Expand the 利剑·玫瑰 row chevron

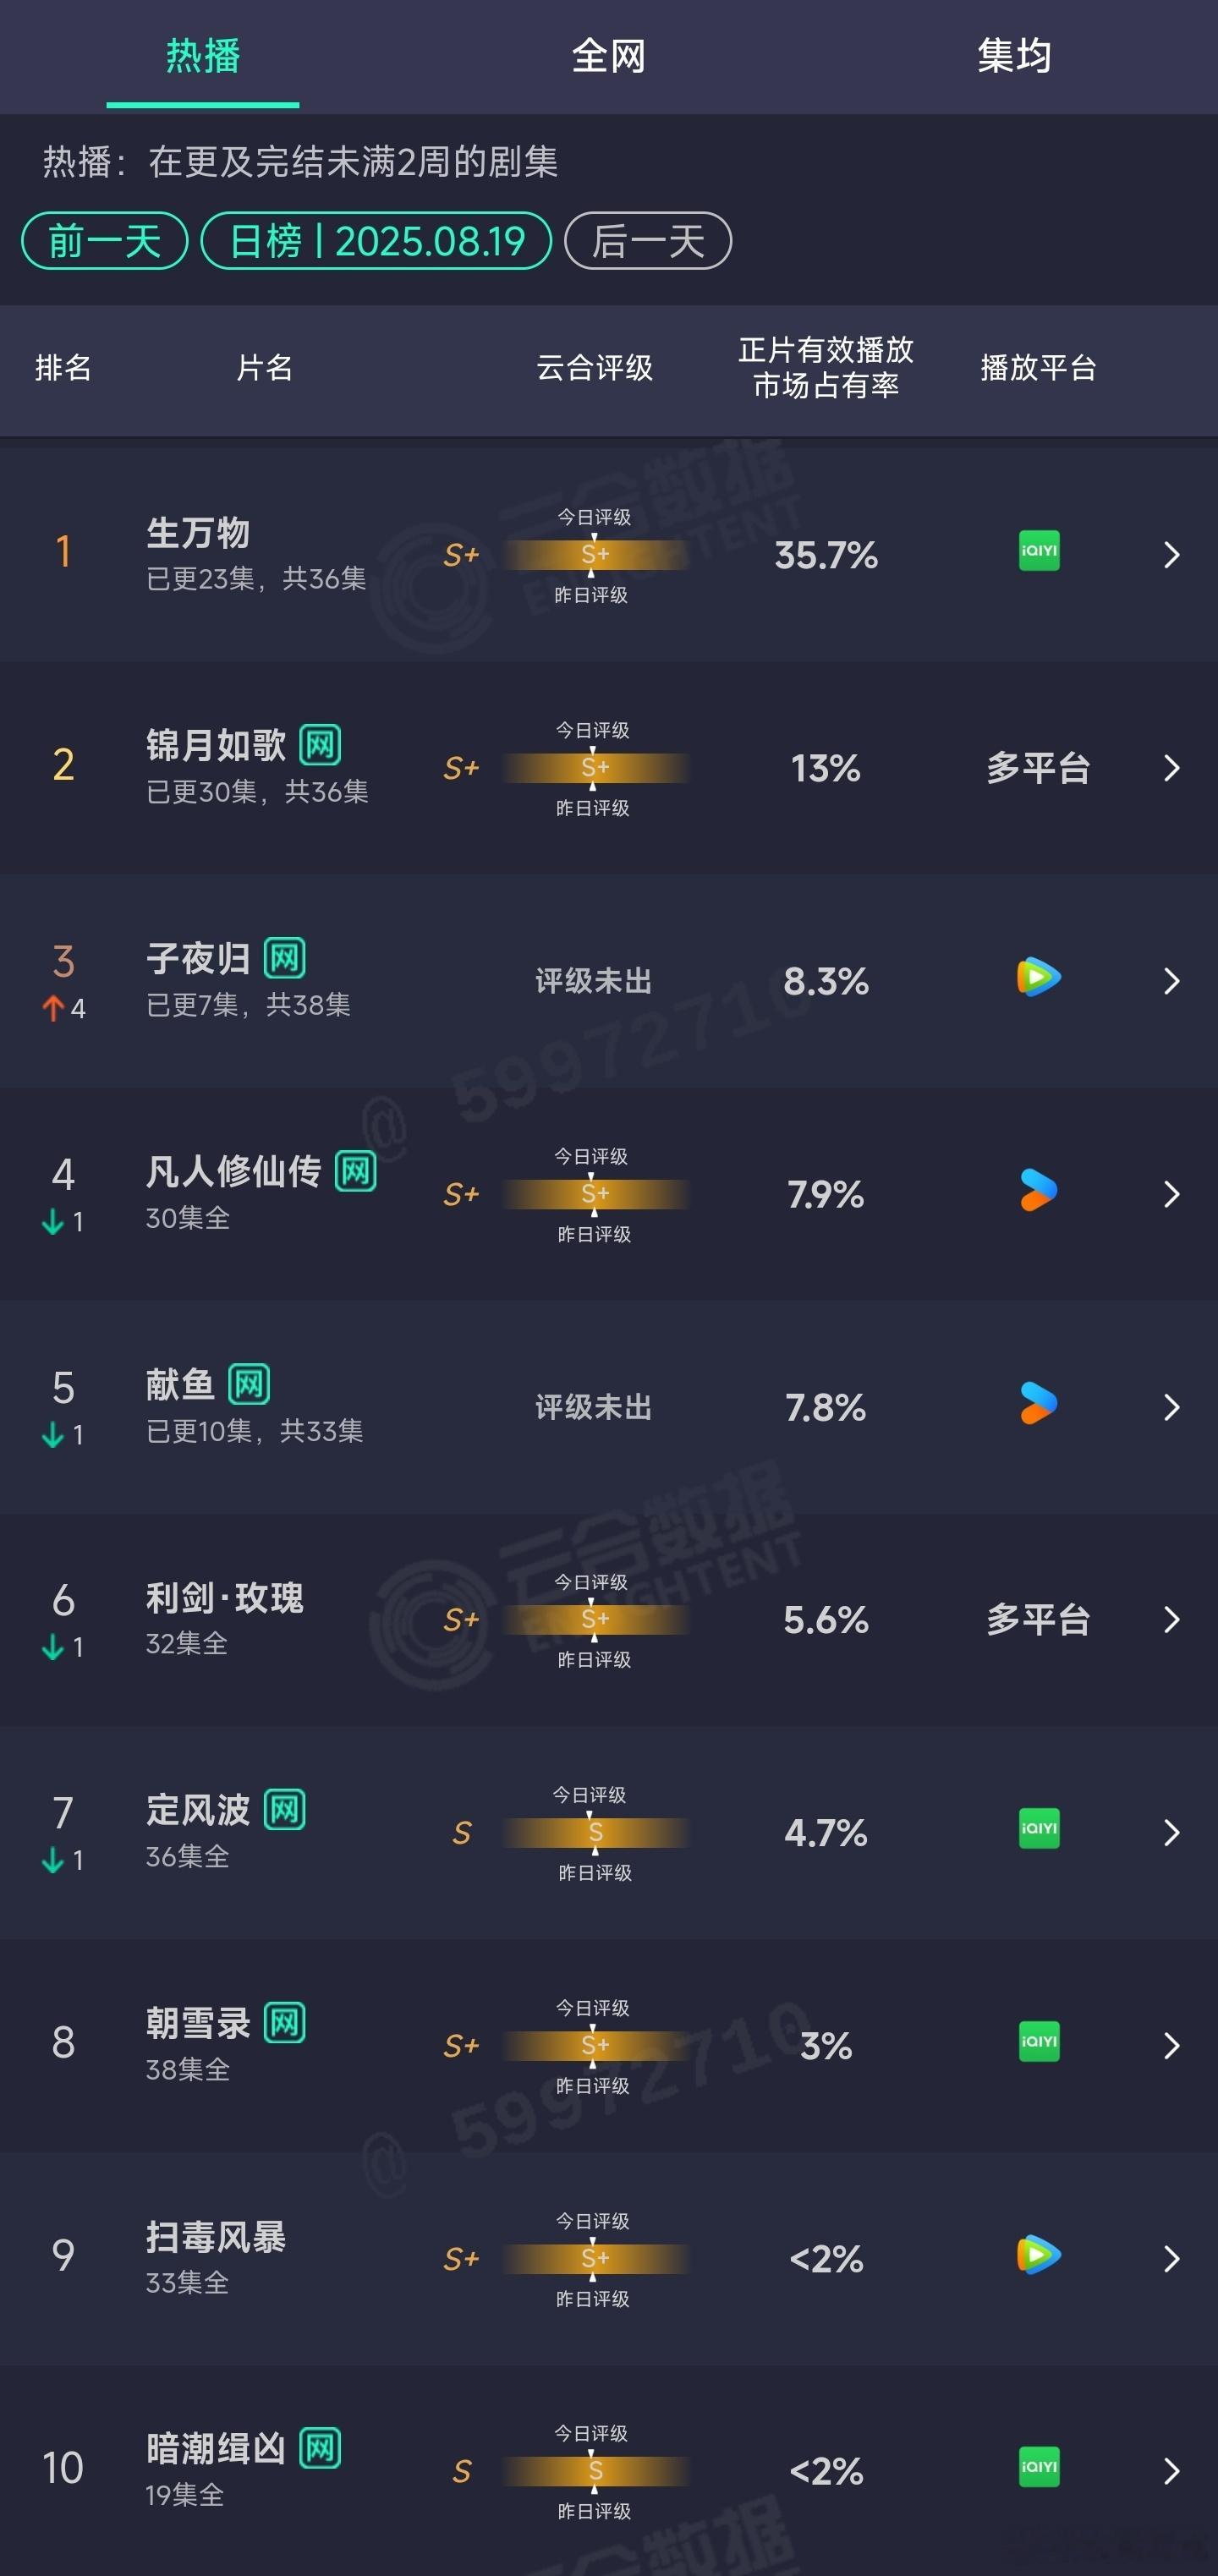click(x=1172, y=1620)
